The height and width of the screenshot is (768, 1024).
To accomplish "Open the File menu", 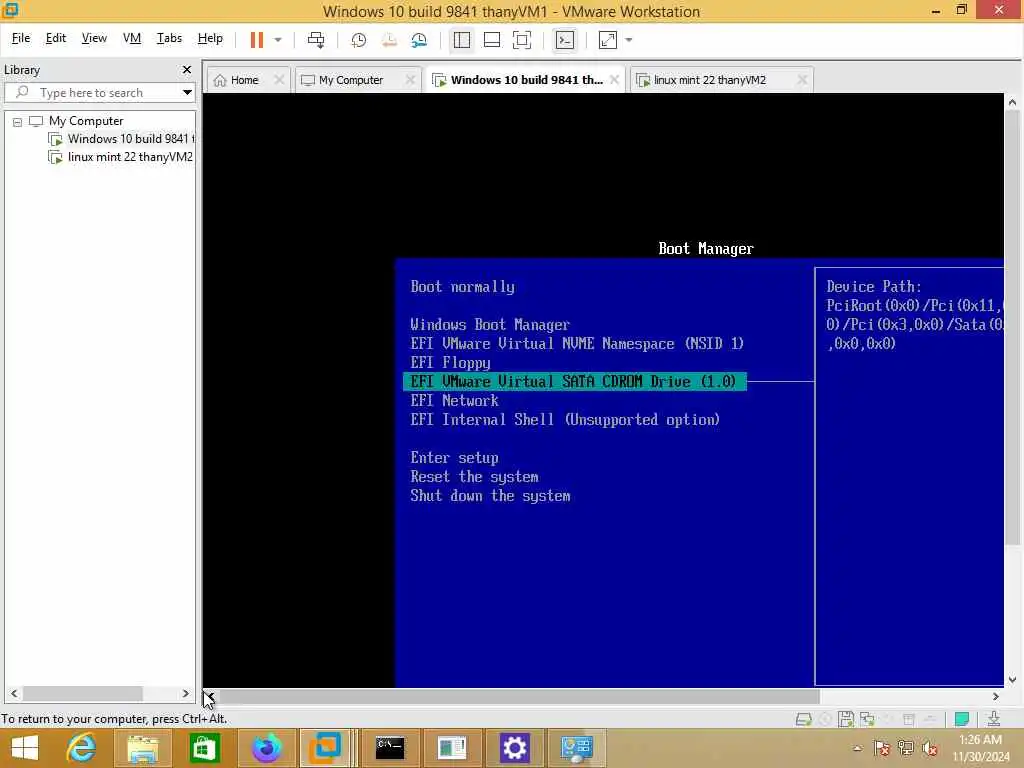I will click(21, 38).
